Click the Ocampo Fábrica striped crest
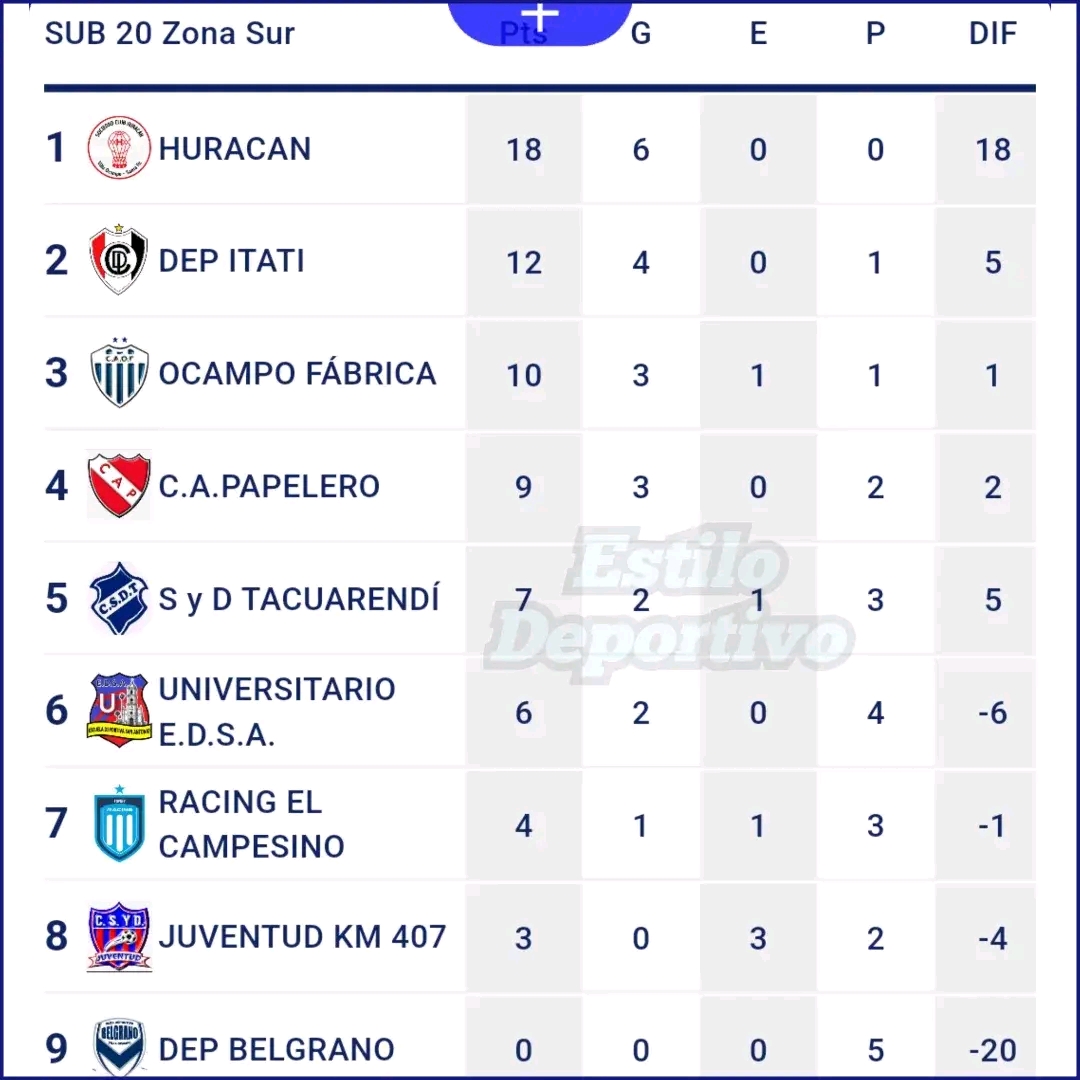 point(119,374)
